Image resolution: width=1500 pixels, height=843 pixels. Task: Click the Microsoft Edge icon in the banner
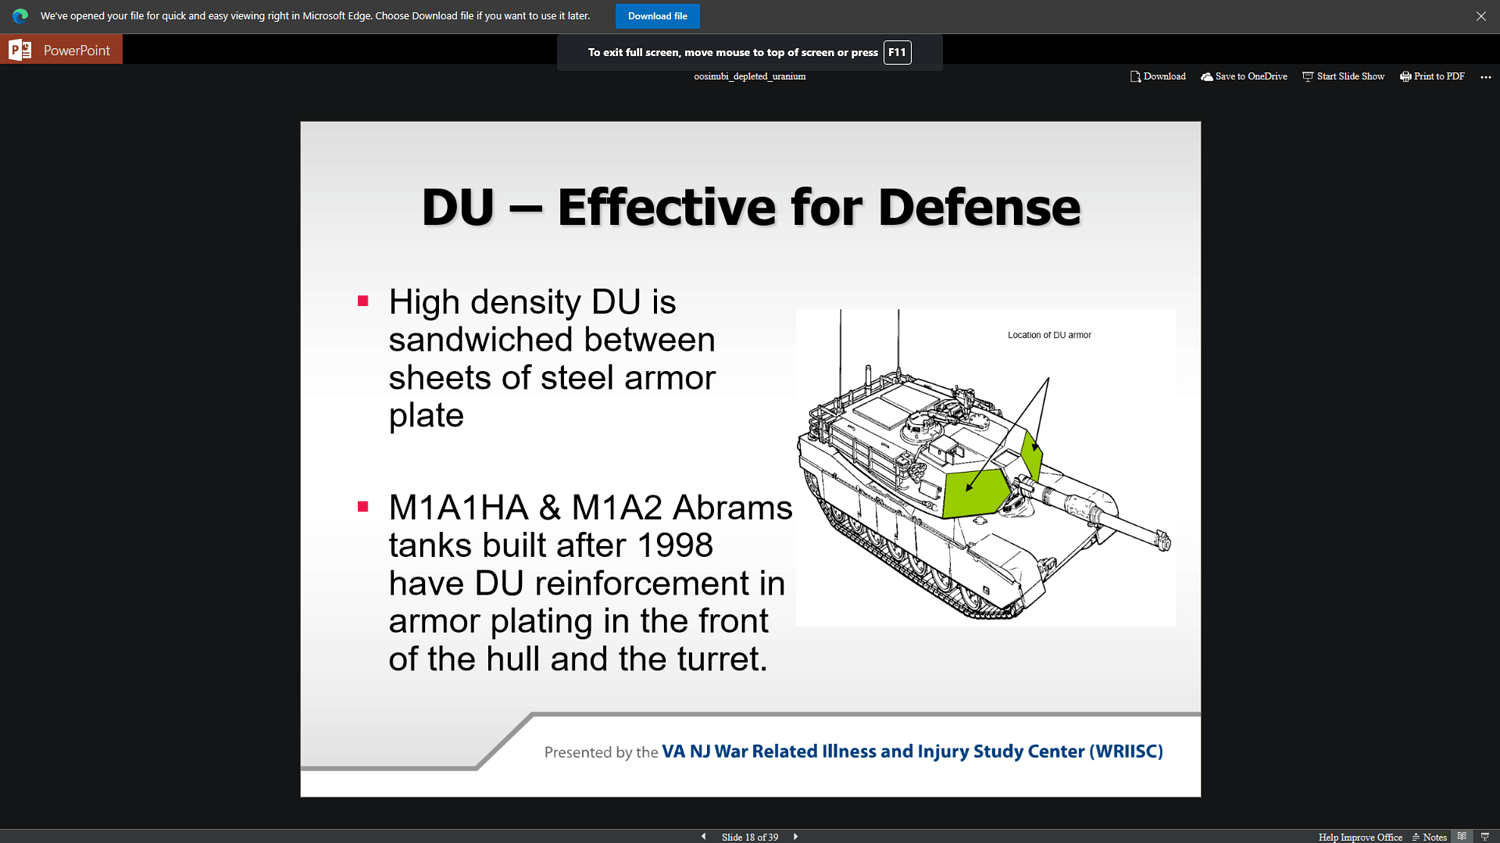tap(19, 16)
